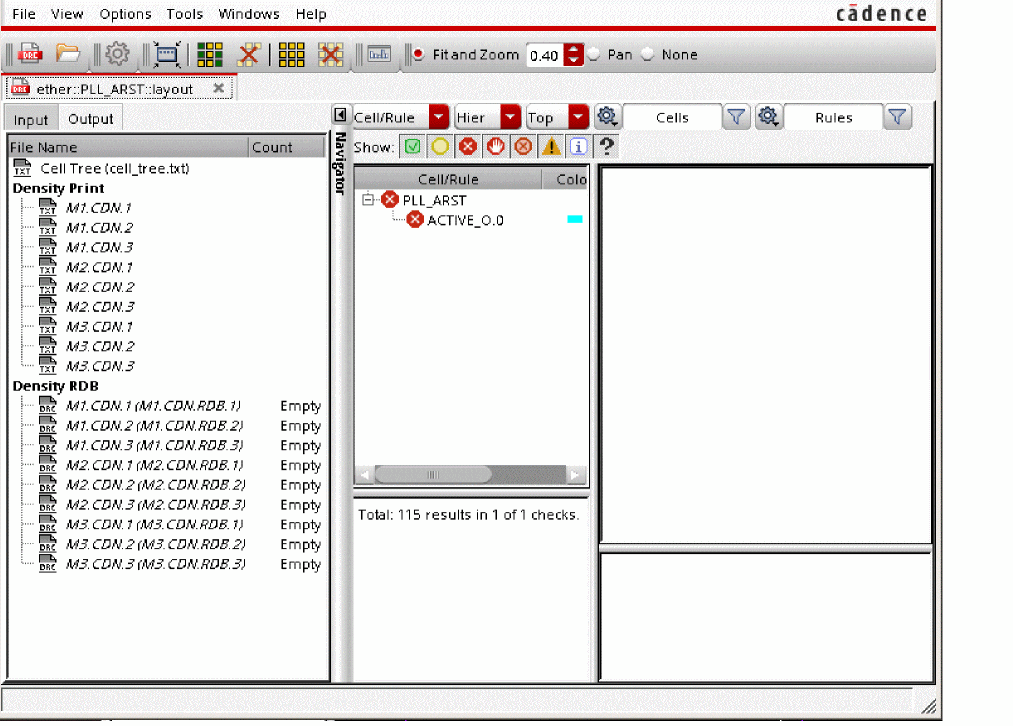Viewport: 1013px width, 726px height.
Task: Toggle green checkmark Show filter
Action: click(x=412, y=147)
